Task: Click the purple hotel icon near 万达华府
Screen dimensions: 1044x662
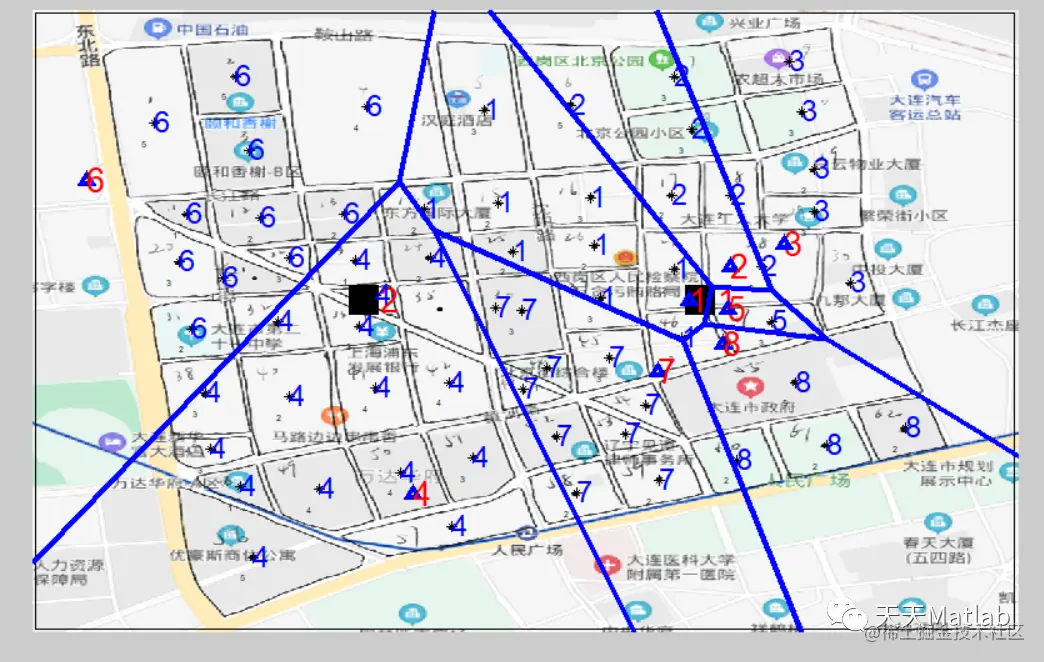Action: point(112,442)
